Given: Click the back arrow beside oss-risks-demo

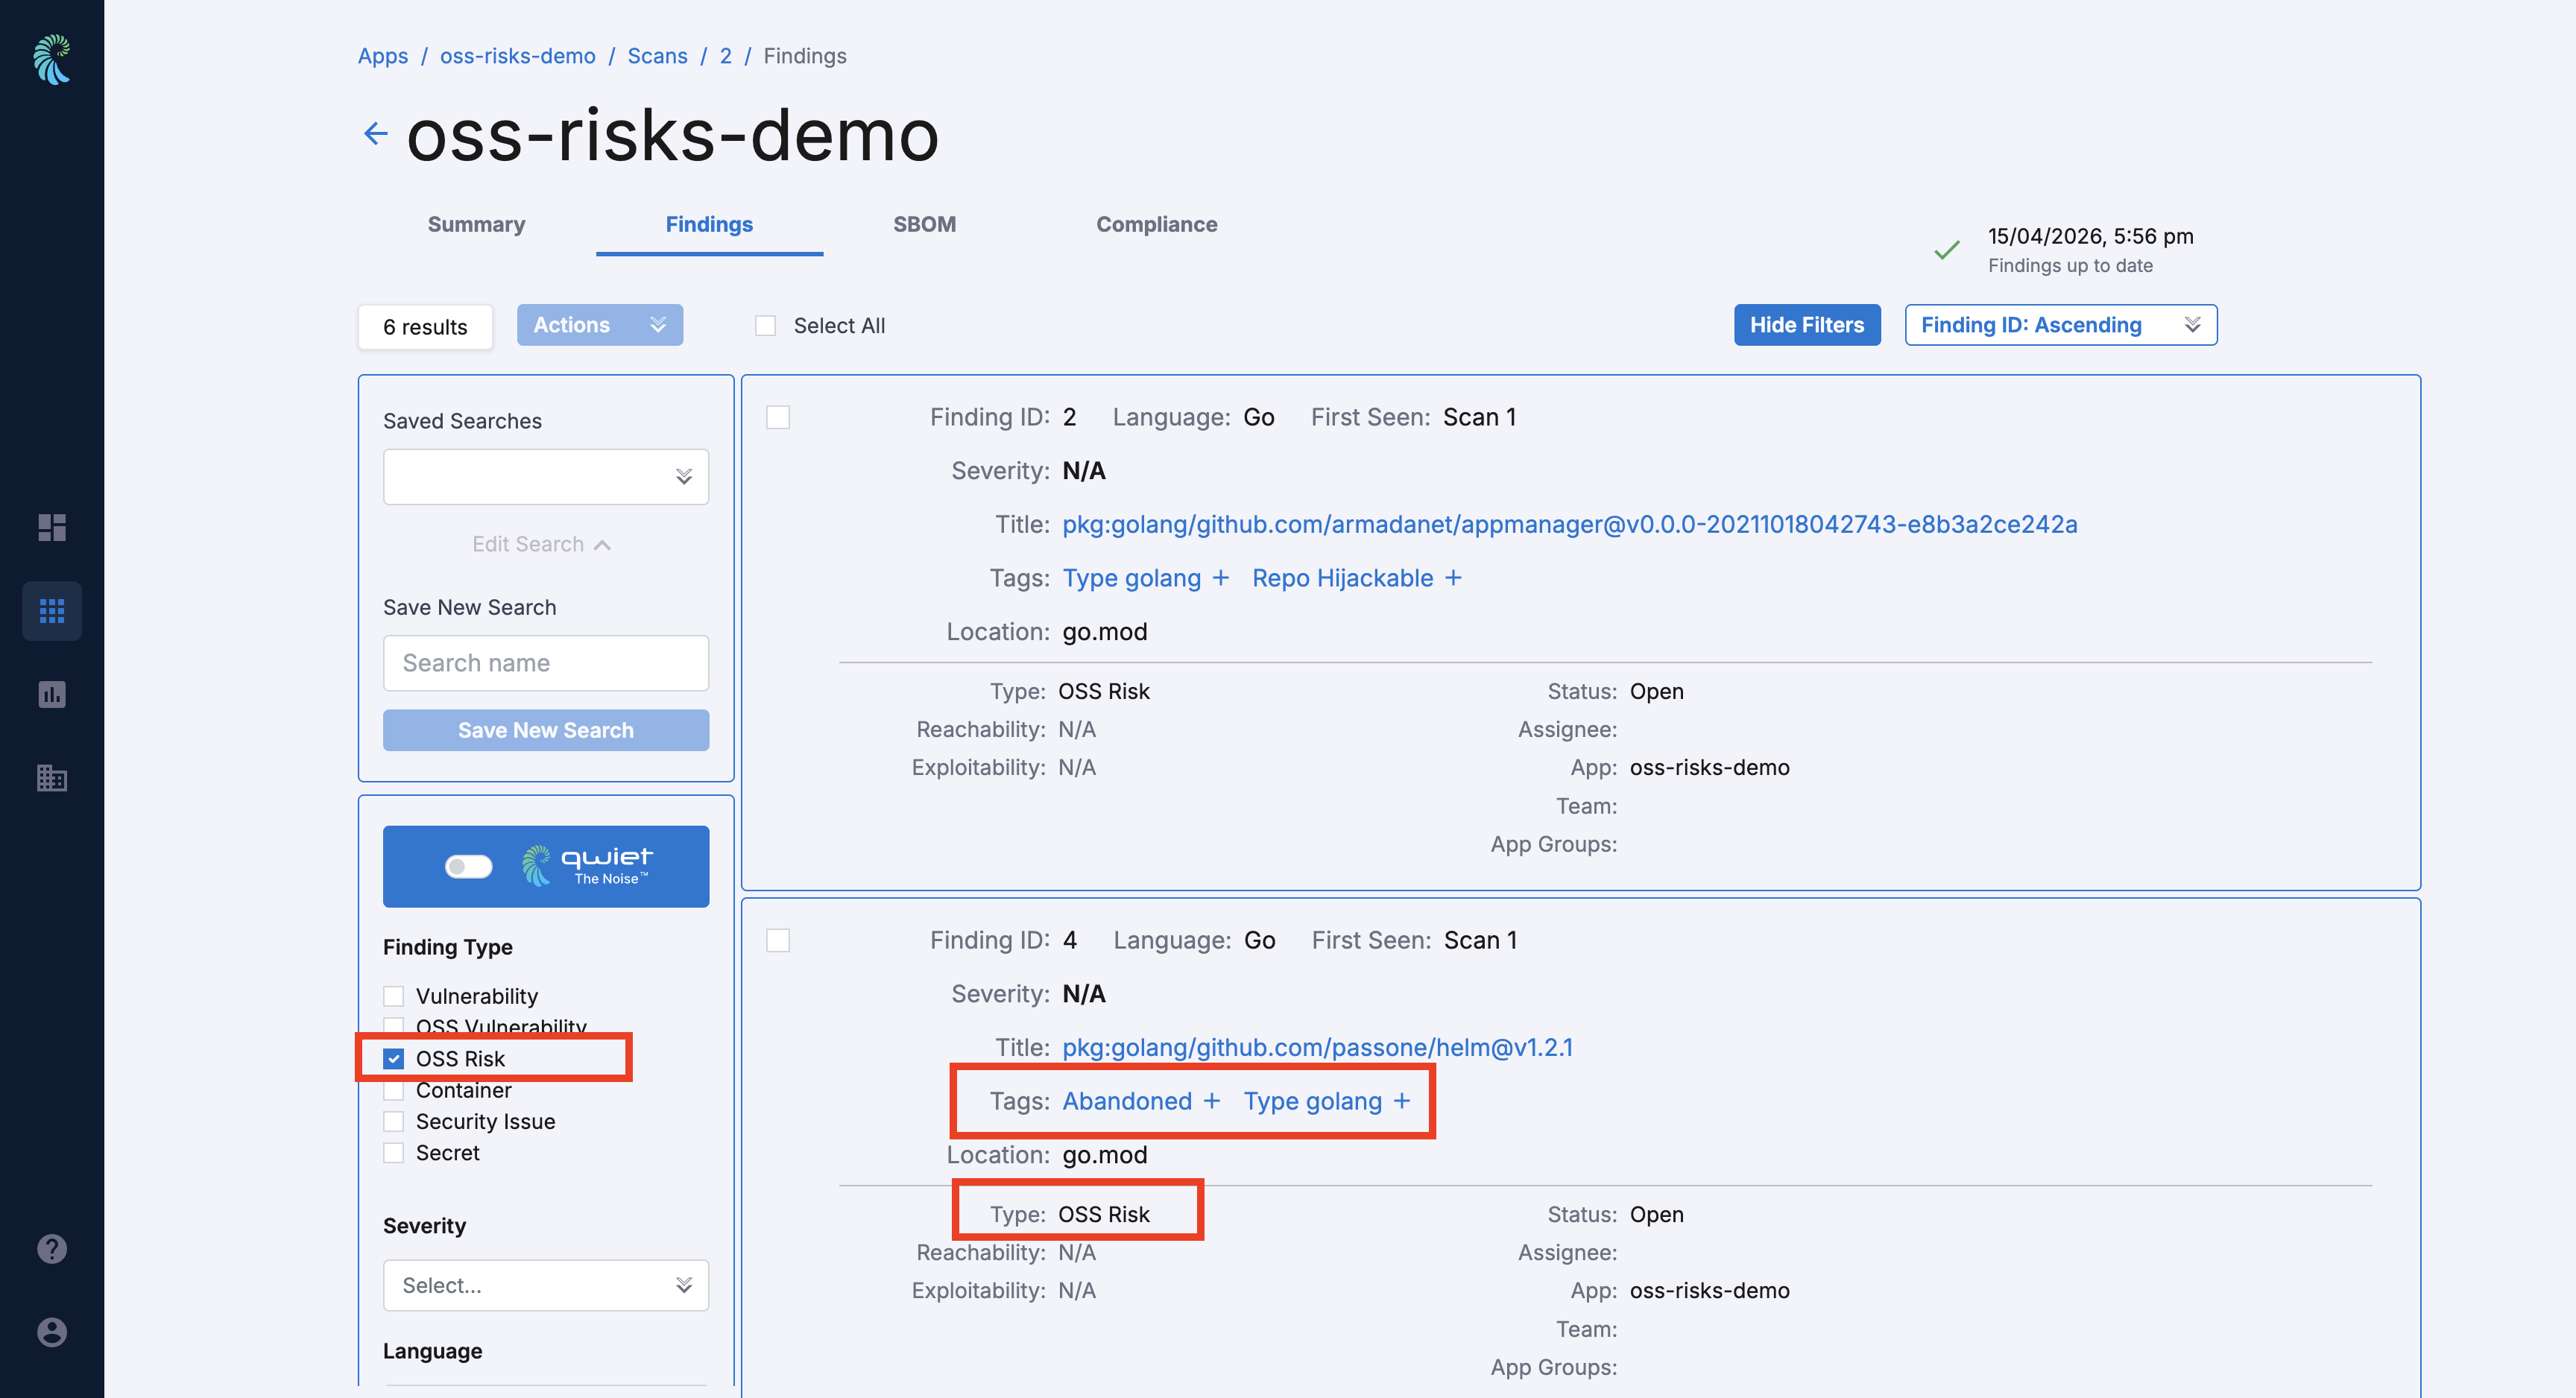Looking at the screenshot, I should (375, 134).
